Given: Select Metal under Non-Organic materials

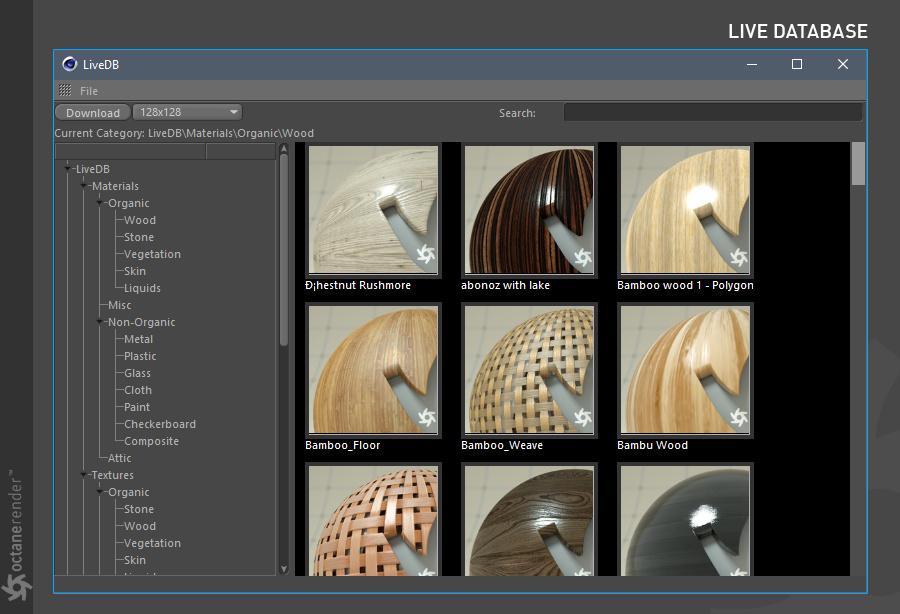Looking at the screenshot, I should click(x=138, y=339).
